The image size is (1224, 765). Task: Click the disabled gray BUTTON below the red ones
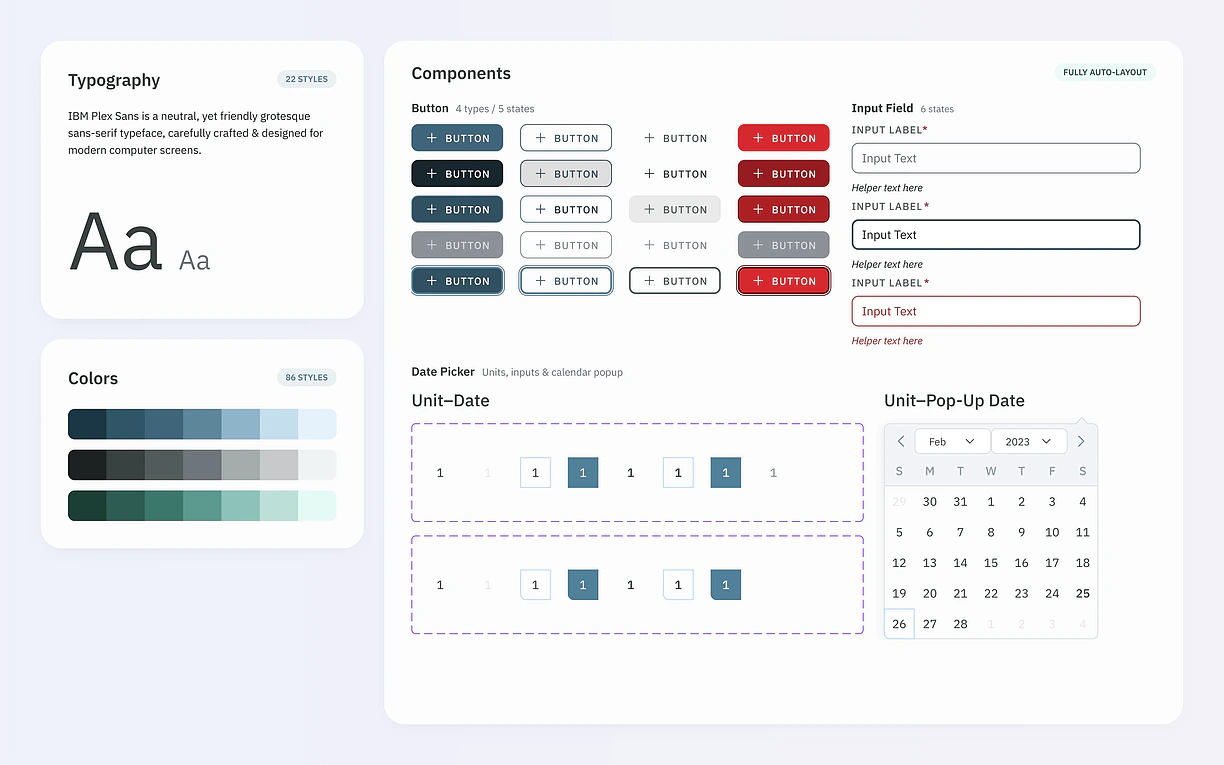pyautogui.click(x=783, y=245)
